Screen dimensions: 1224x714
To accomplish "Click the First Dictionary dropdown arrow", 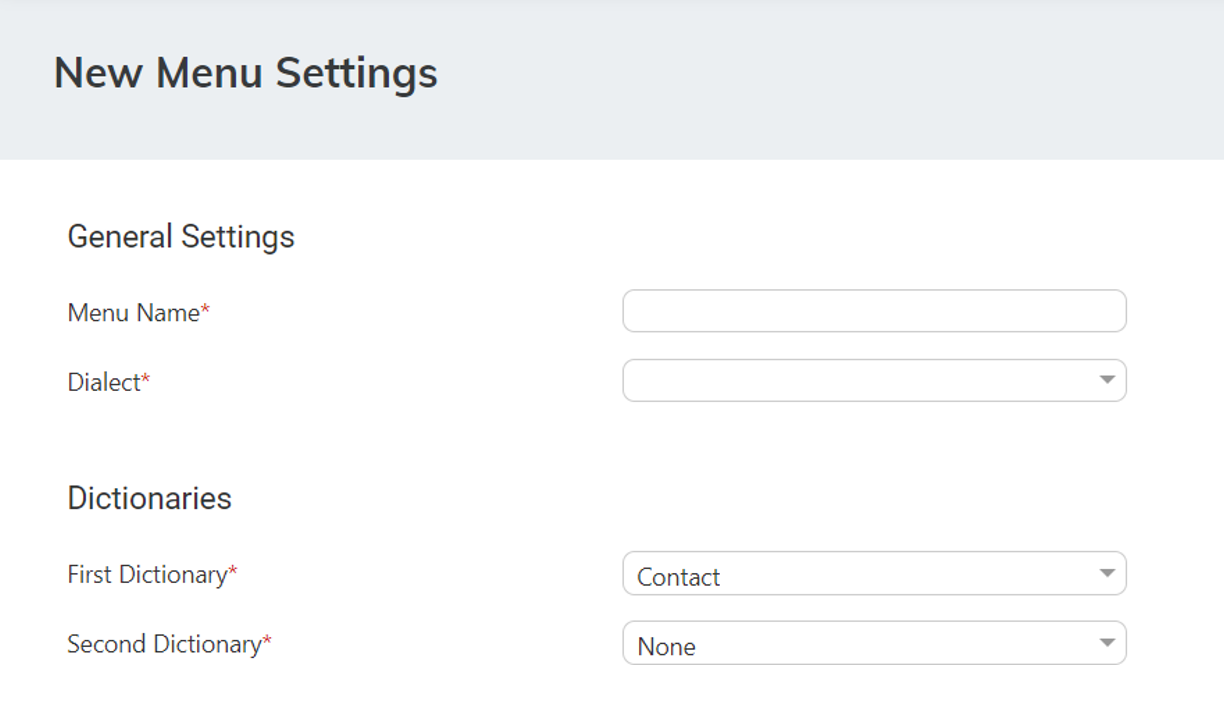I will pos(1106,573).
